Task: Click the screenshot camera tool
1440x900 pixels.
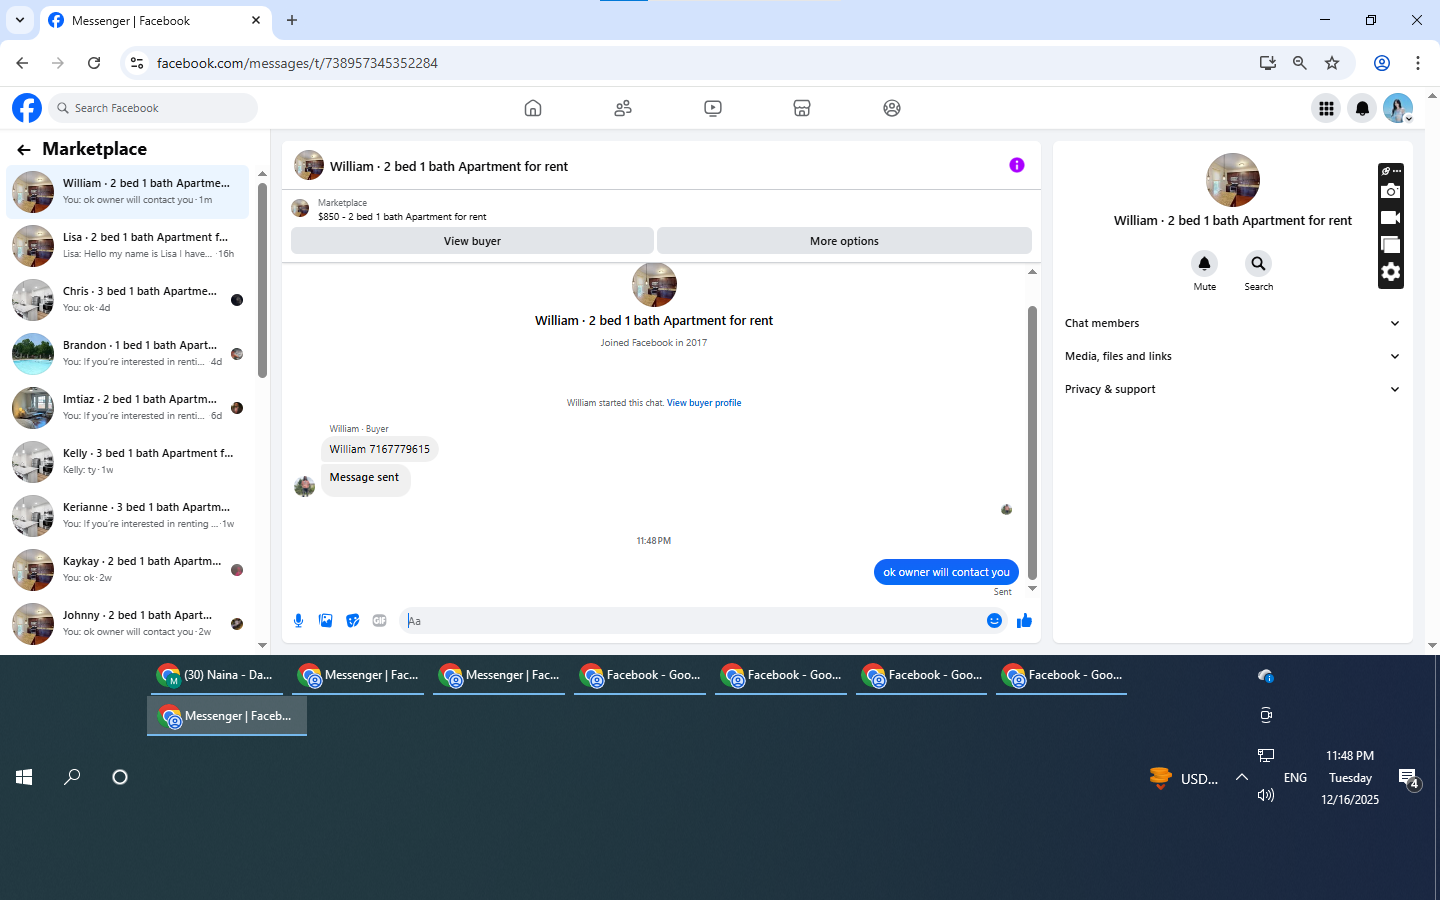Action: [1390, 191]
